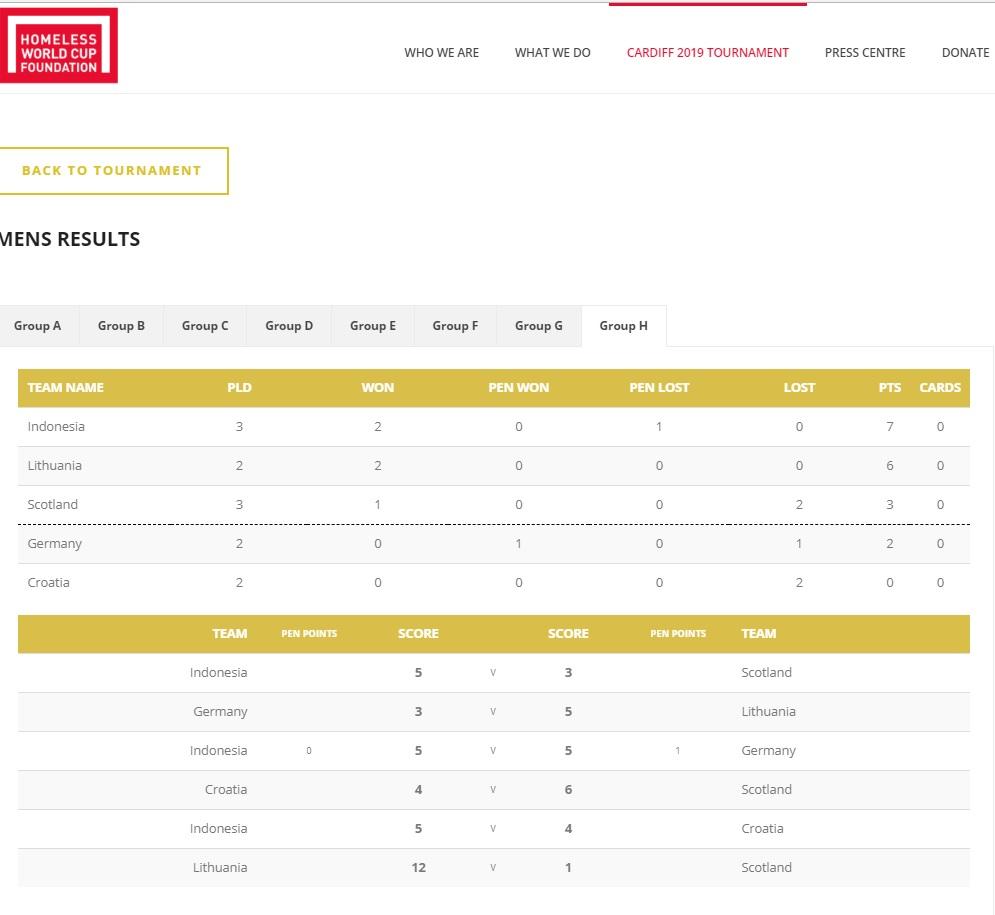View the Group F tab
995x915 pixels.
pyautogui.click(x=455, y=326)
